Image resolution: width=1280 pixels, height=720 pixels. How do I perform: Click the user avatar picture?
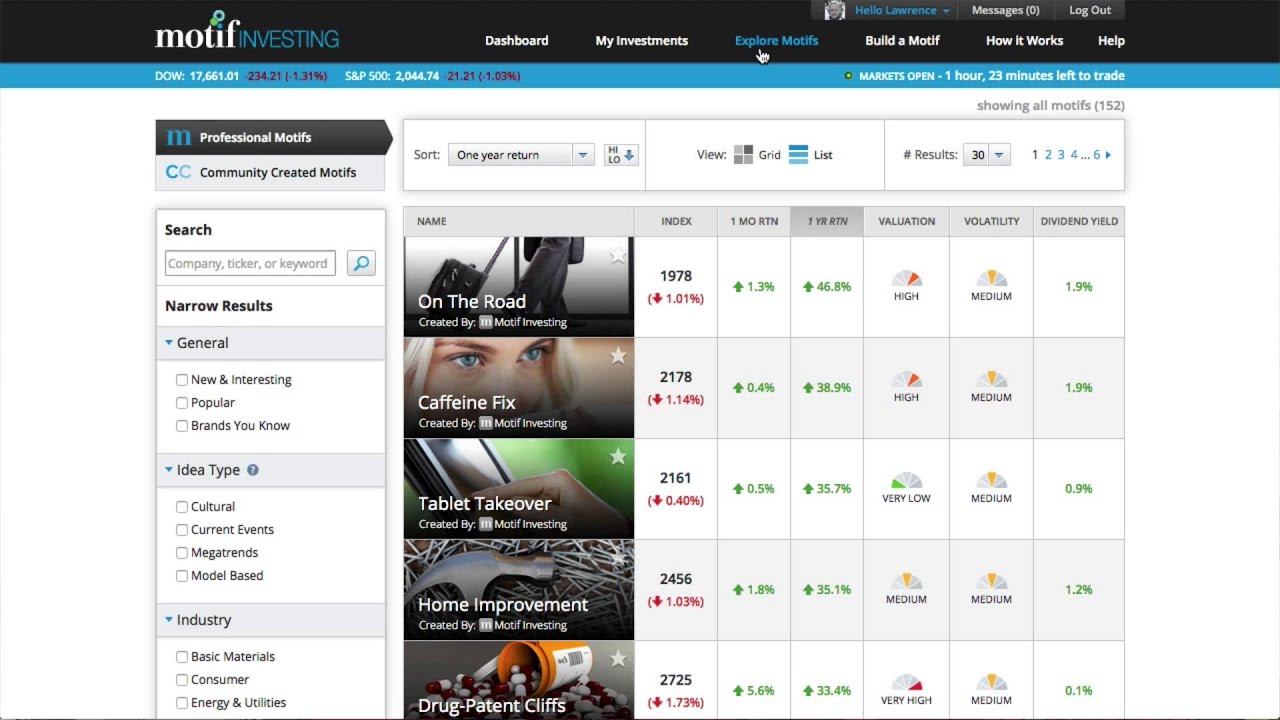coord(835,10)
